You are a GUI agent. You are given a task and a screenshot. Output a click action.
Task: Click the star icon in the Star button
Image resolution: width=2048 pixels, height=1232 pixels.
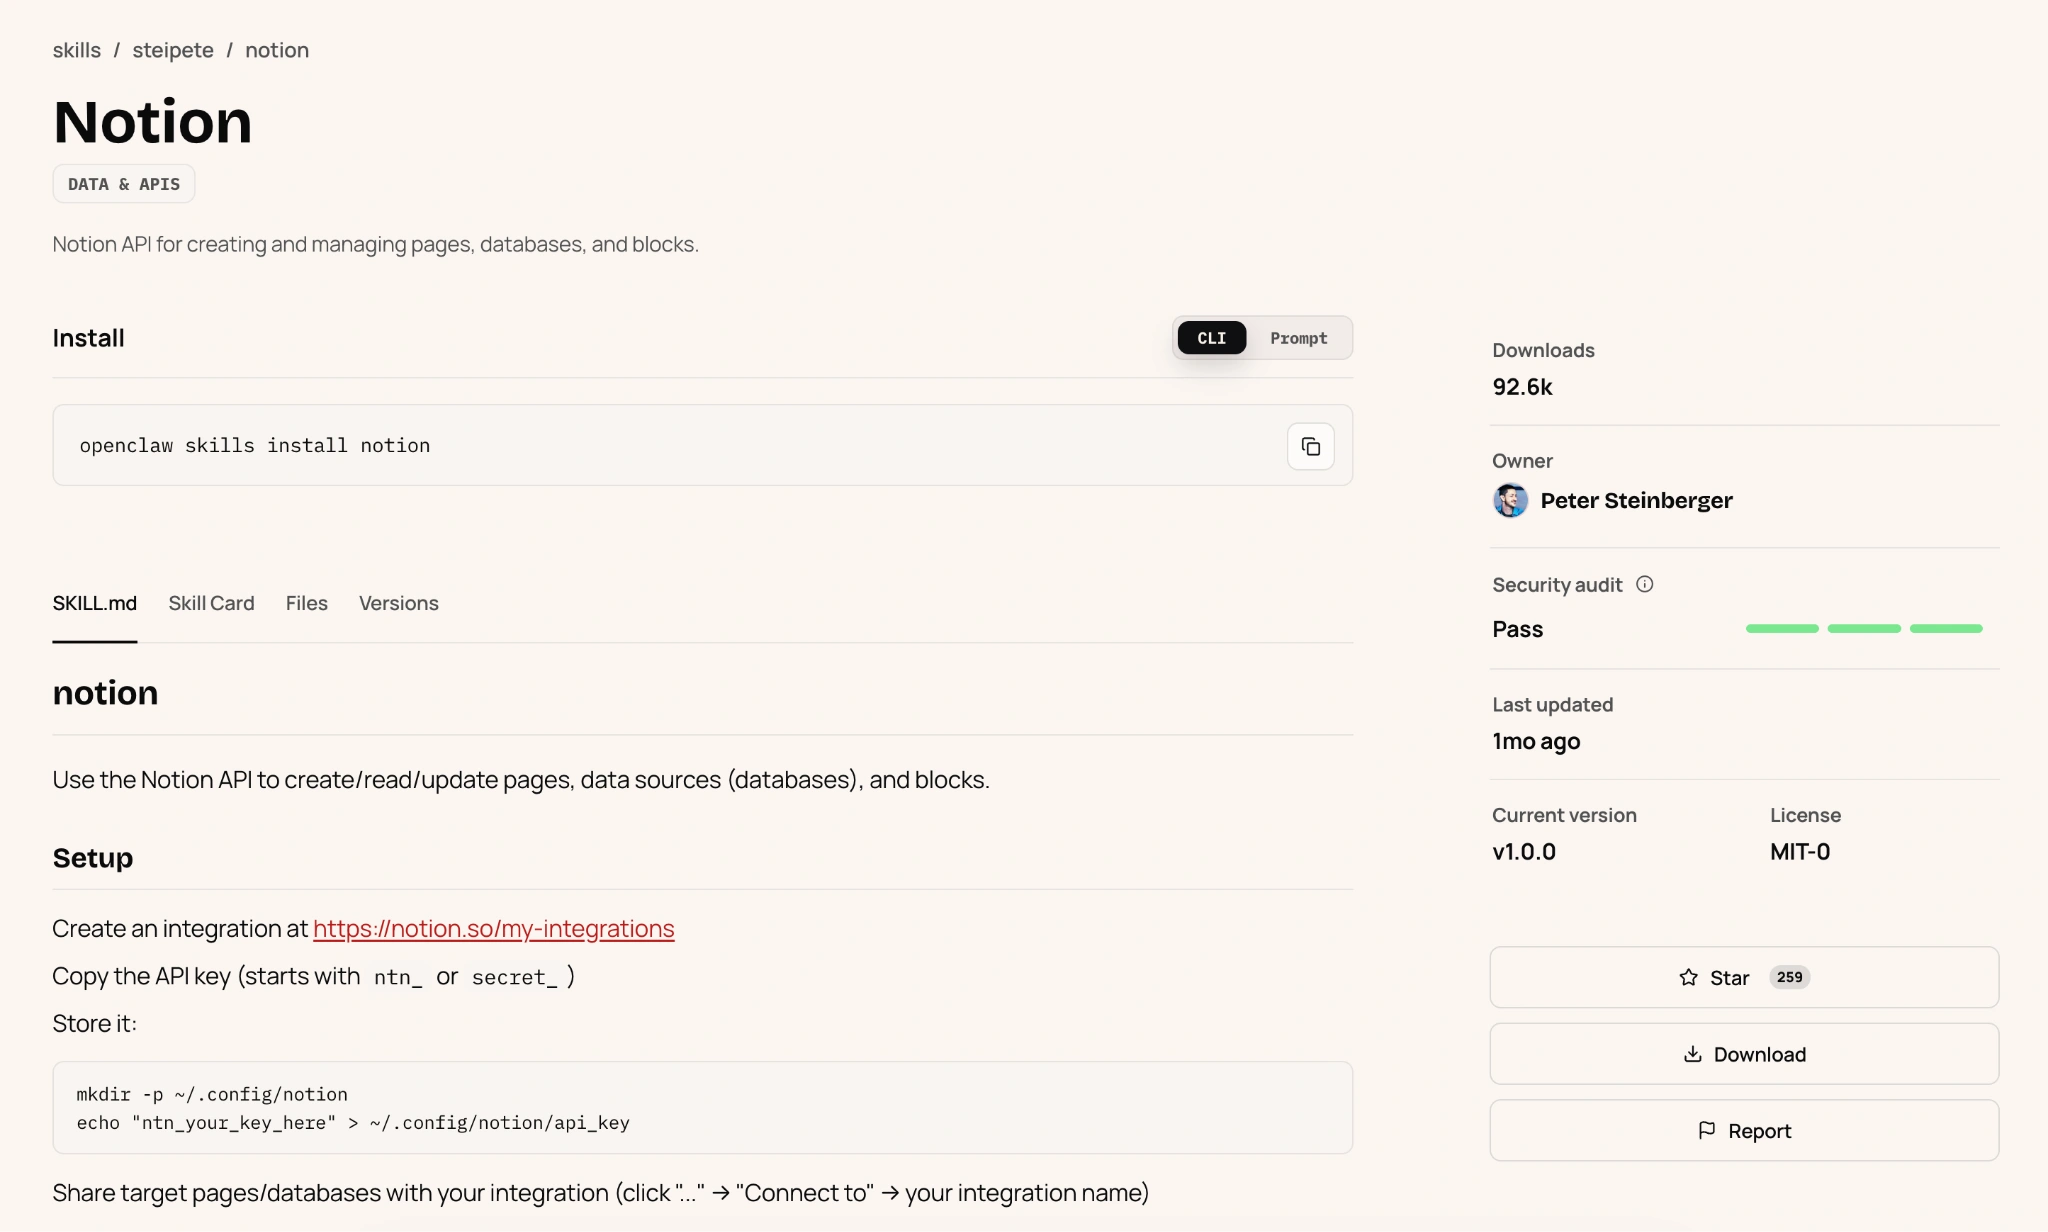[x=1688, y=977]
